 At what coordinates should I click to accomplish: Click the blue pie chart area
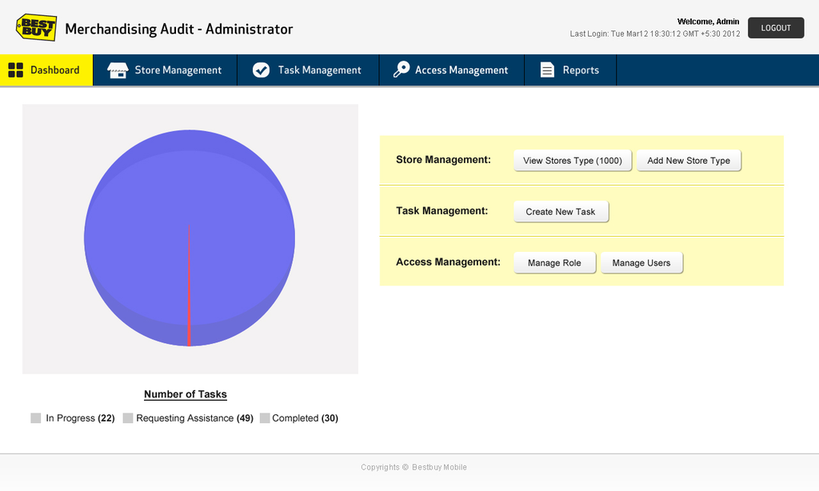[x=140, y=230]
